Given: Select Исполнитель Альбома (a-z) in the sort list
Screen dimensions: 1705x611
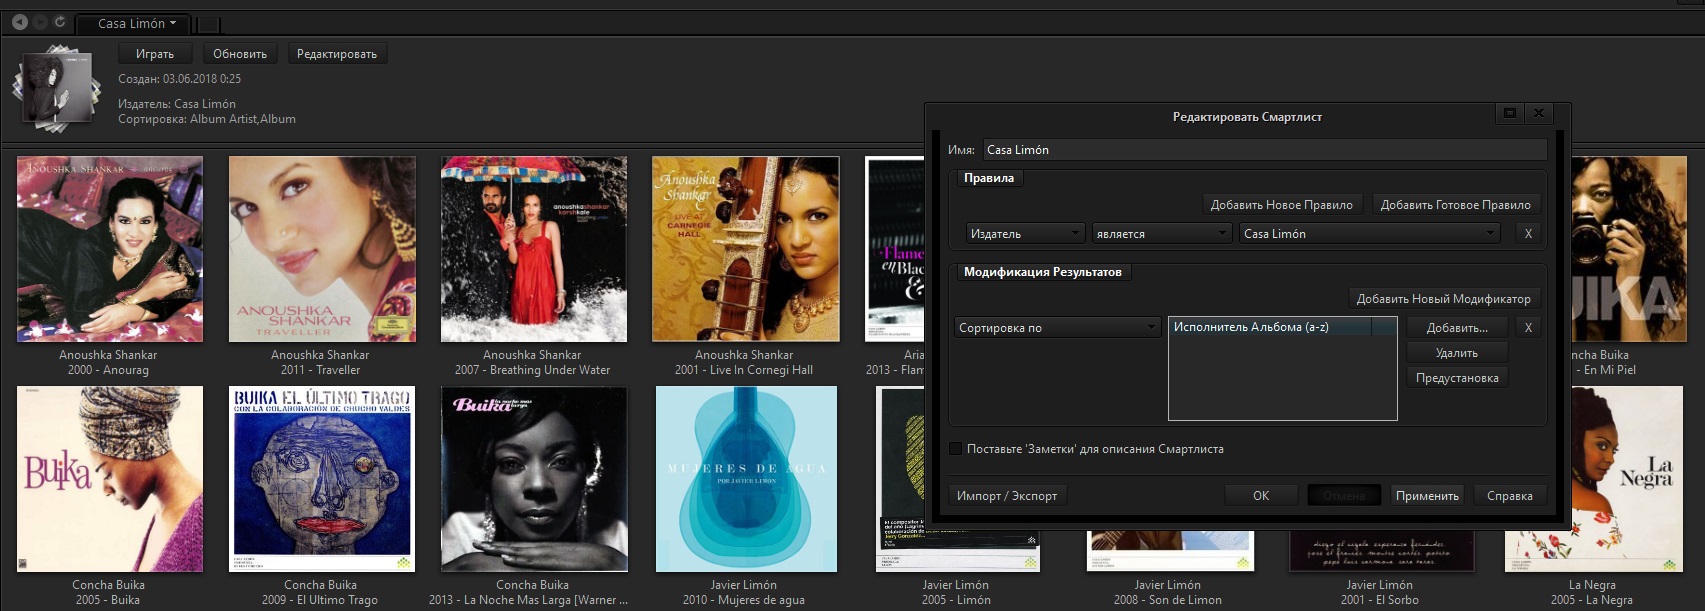Looking at the screenshot, I should 1282,327.
